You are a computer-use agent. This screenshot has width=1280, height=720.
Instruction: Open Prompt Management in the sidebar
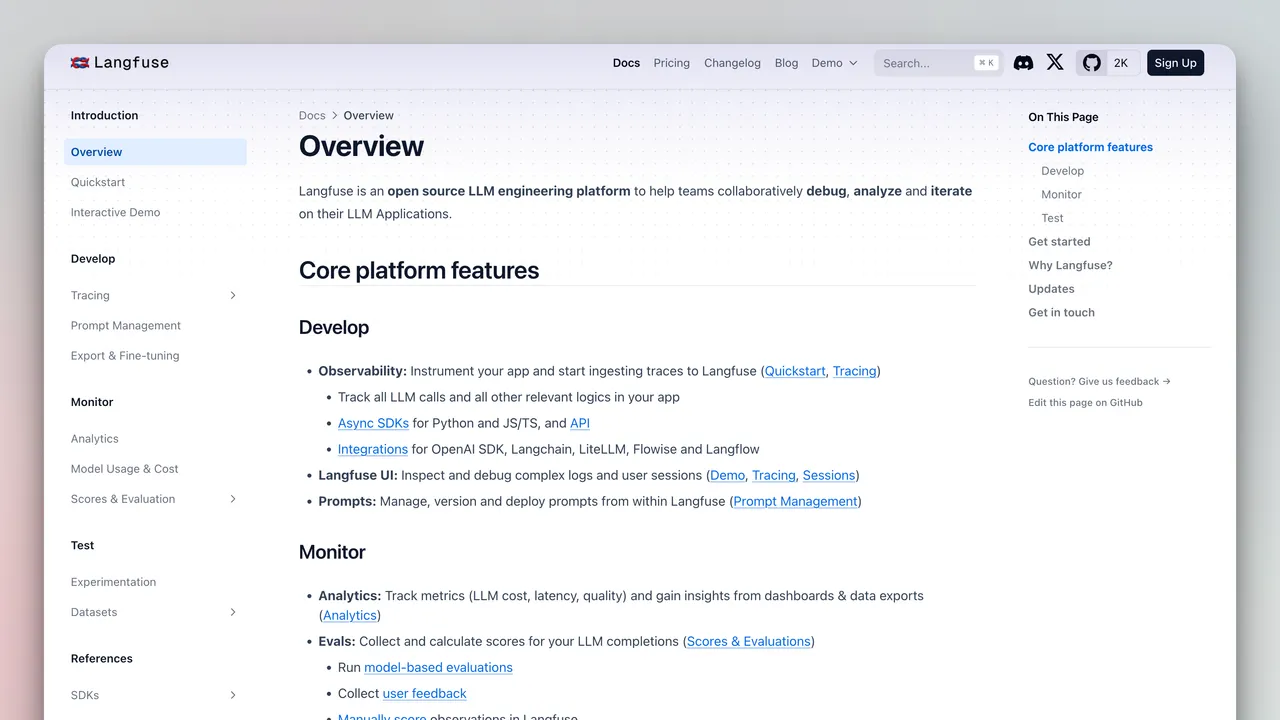[126, 326]
